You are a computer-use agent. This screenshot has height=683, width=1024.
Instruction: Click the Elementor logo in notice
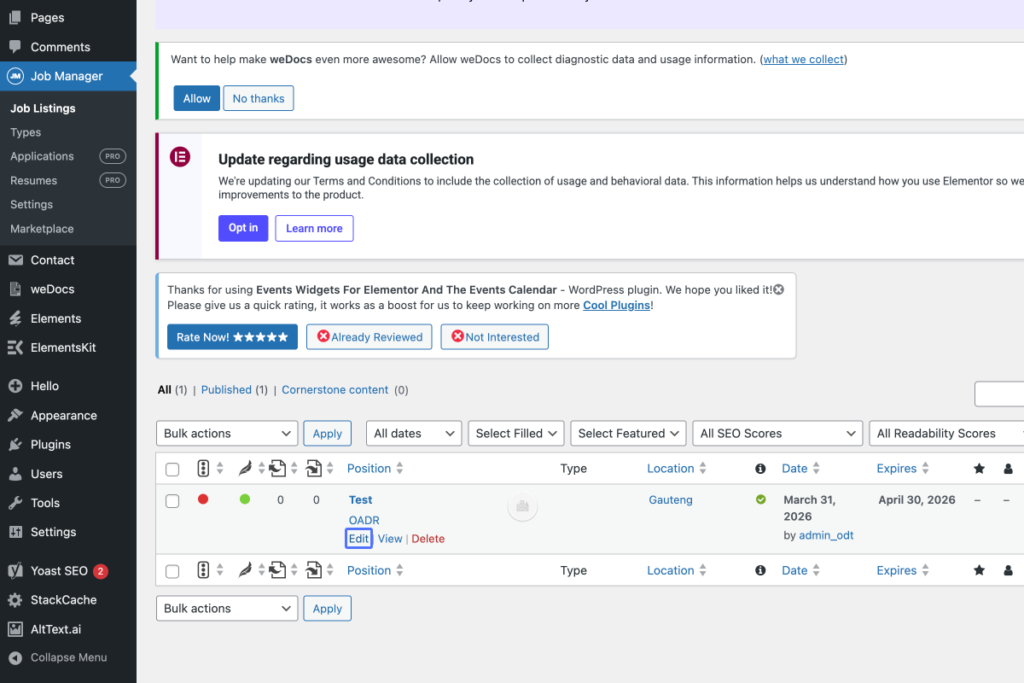180,157
